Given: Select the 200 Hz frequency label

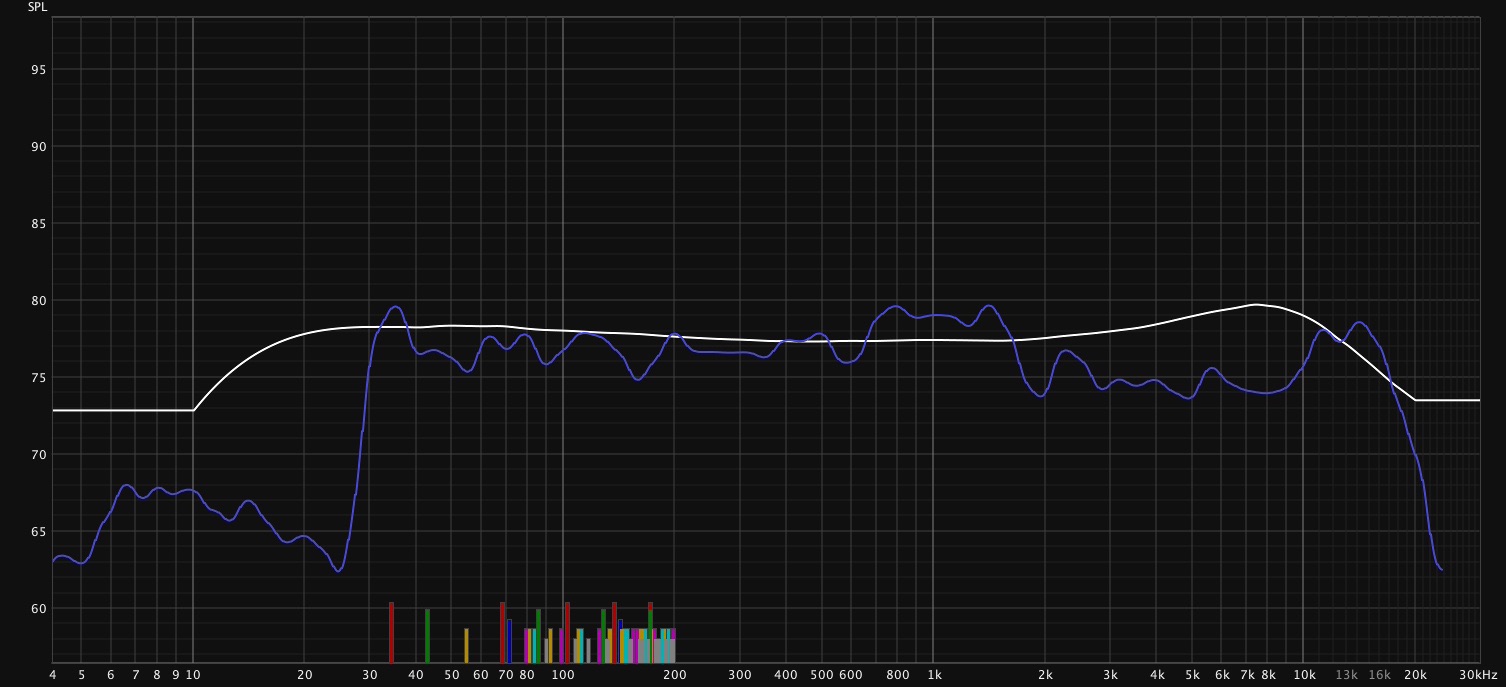Looking at the screenshot, I should pos(675,675).
